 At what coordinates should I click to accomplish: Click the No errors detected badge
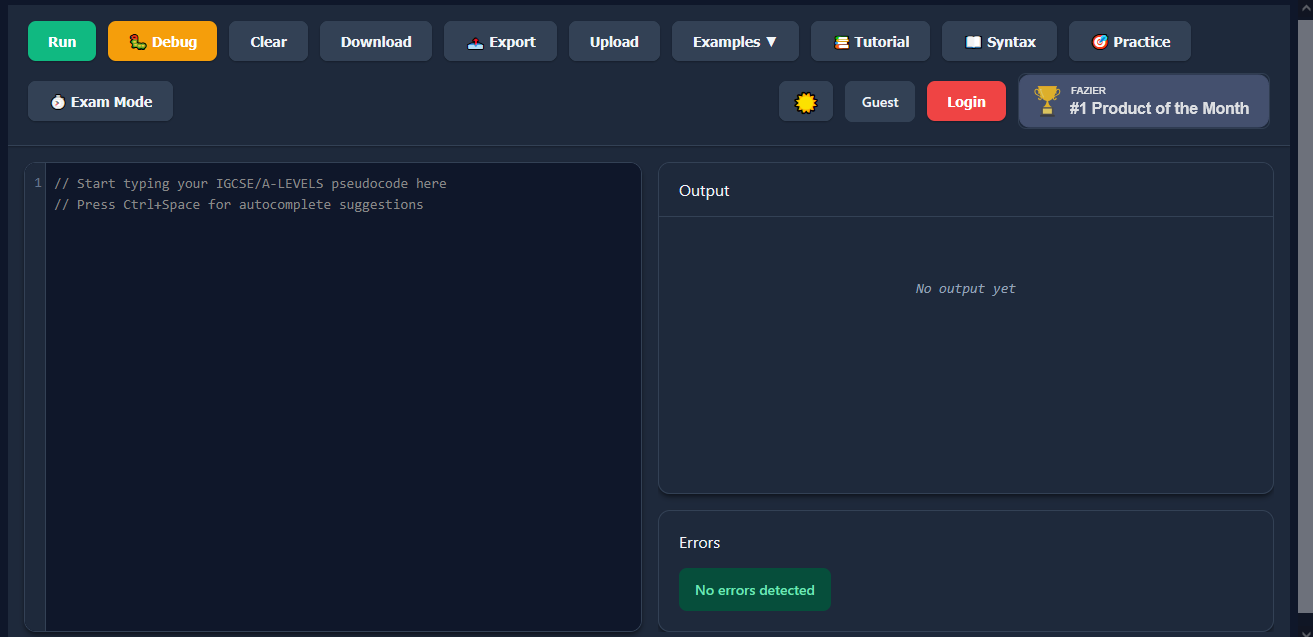[x=754, y=590]
